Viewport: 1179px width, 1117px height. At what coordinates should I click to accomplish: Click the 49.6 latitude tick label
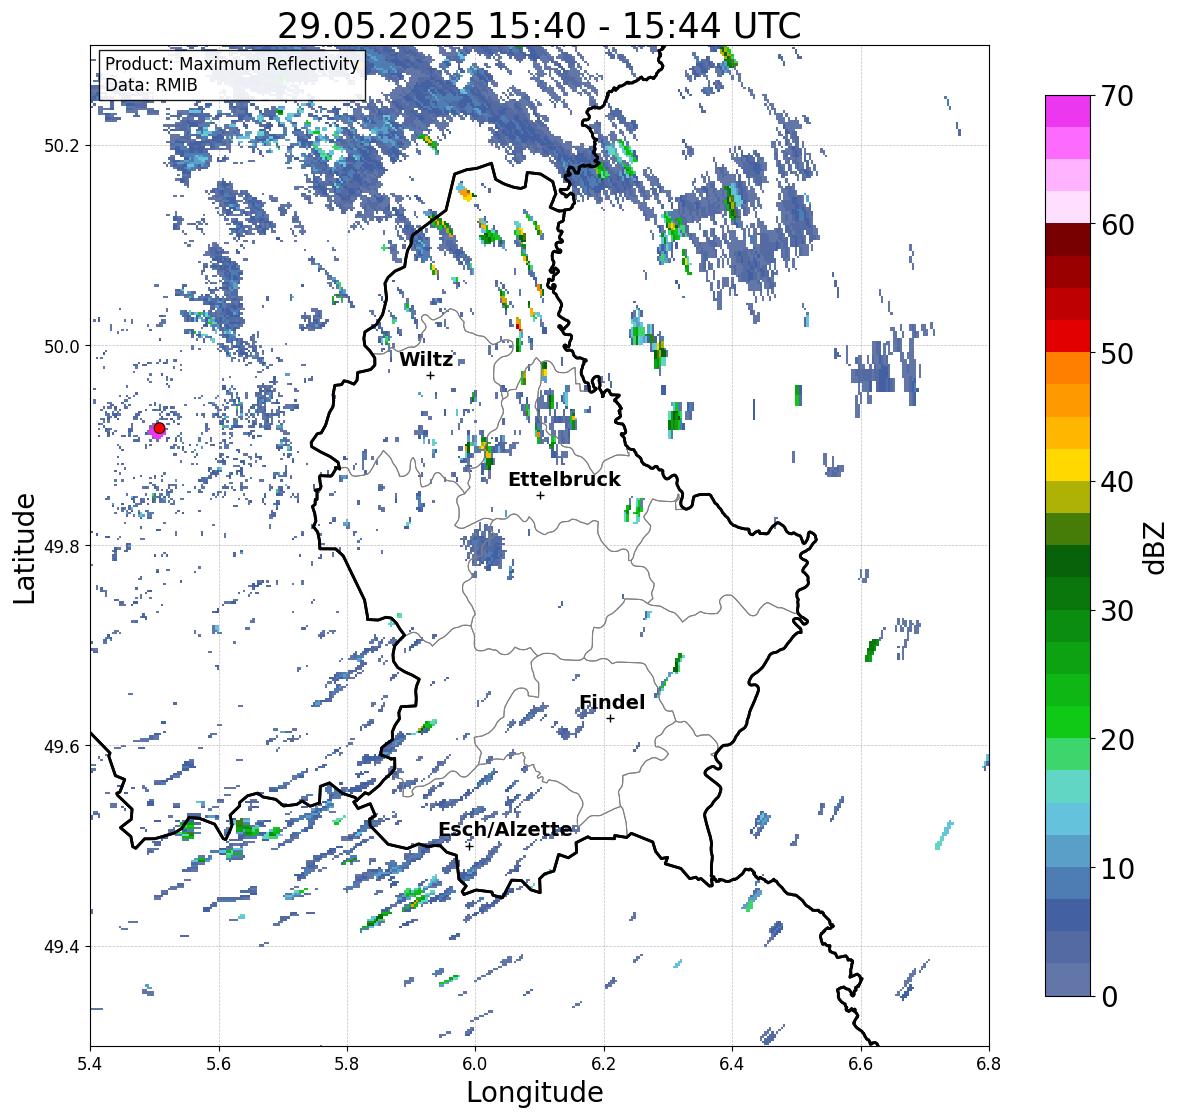coord(62,746)
